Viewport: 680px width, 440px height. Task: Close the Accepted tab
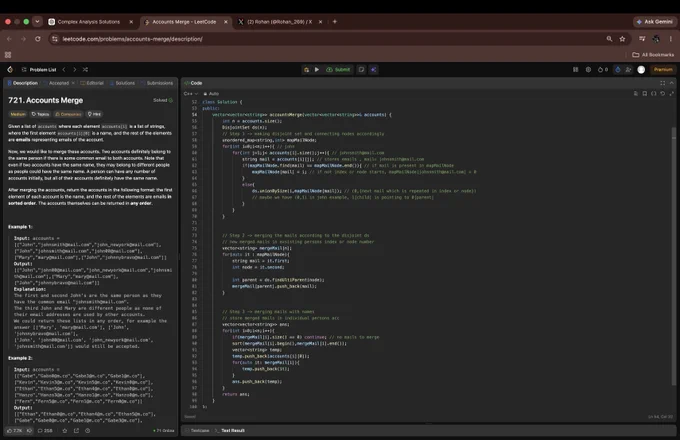click(x=73, y=83)
